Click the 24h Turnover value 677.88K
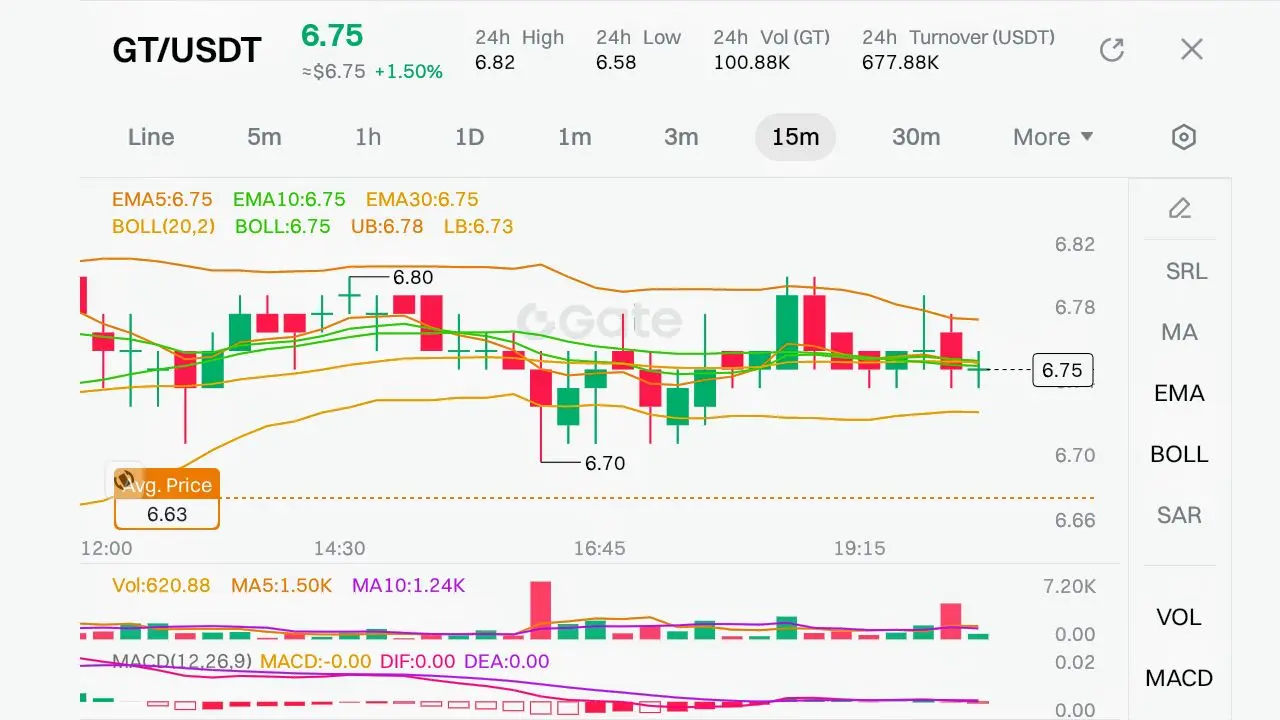This screenshot has height=720, width=1280. 900,62
